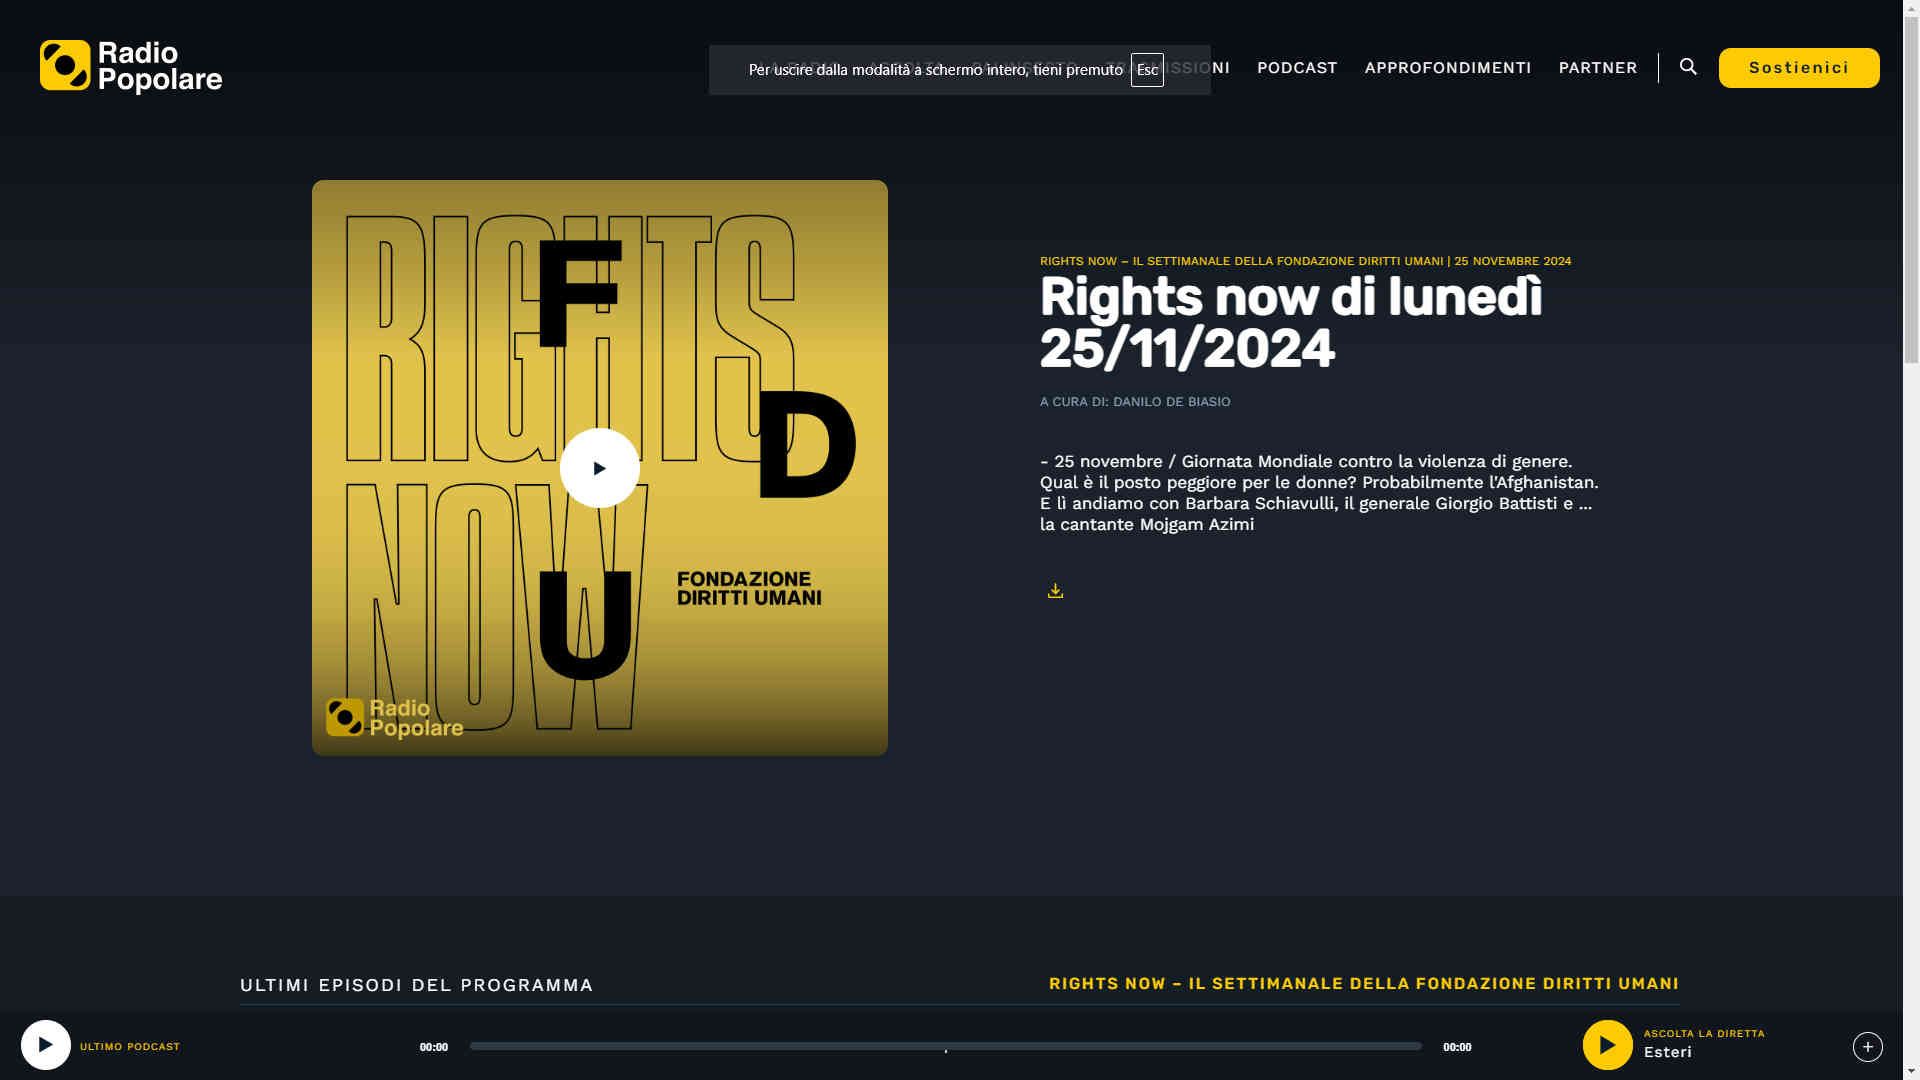Open the Rights Now program link near episode list
Viewport: 1920px width, 1080px height.
(1364, 984)
